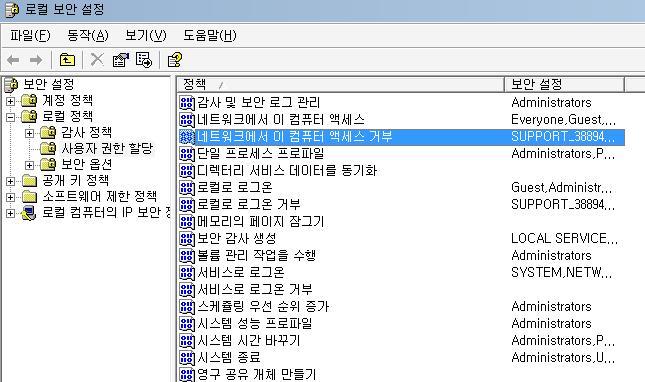Screen dimensions: 645x382
Task: Click the 보안 설정 root node icon
Action: (11, 85)
